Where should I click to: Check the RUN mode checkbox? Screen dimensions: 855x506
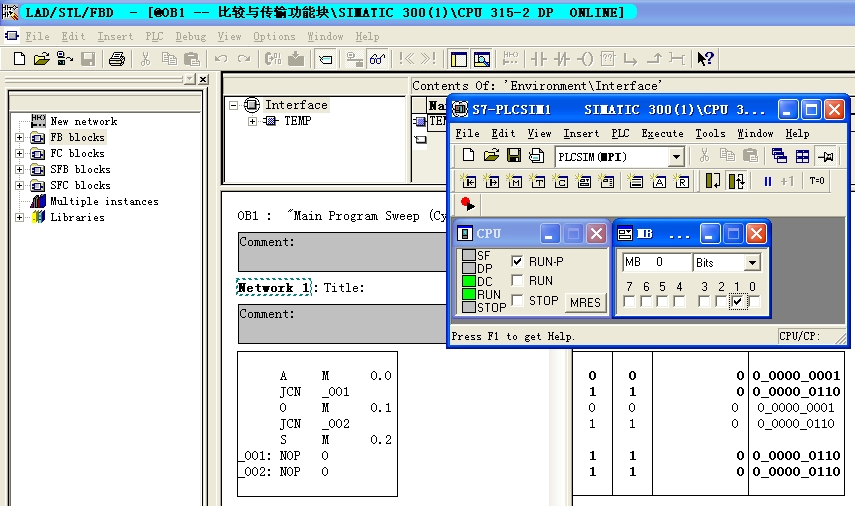click(517, 280)
